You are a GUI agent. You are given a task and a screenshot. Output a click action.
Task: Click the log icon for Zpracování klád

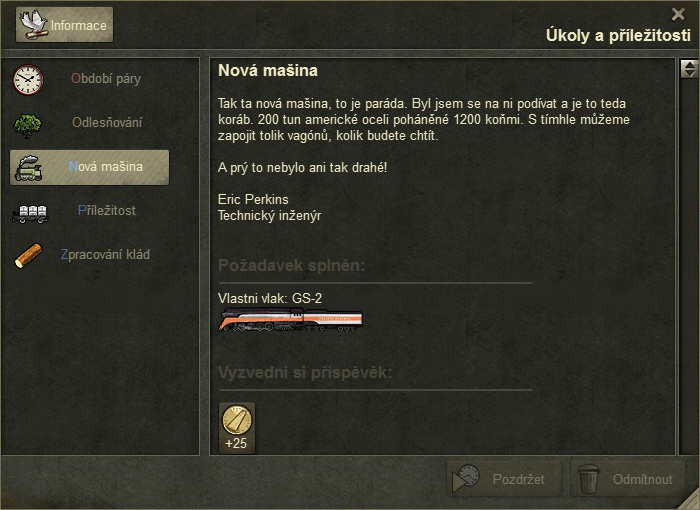tap(28, 255)
